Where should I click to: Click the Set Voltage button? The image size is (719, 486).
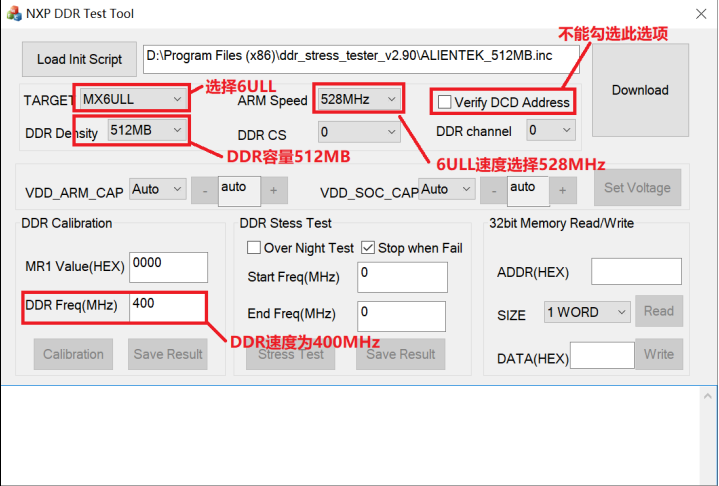click(x=637, y=188)
